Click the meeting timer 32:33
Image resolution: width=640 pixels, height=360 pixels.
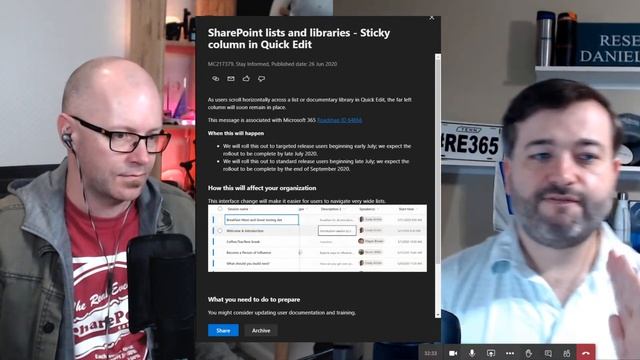pyautogui.click(x=431, y=353)
